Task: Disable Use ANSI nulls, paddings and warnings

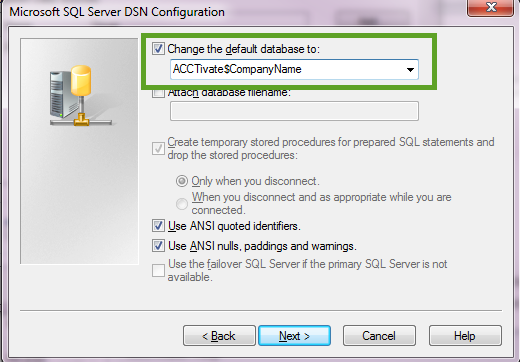Action: pos(158,246)
